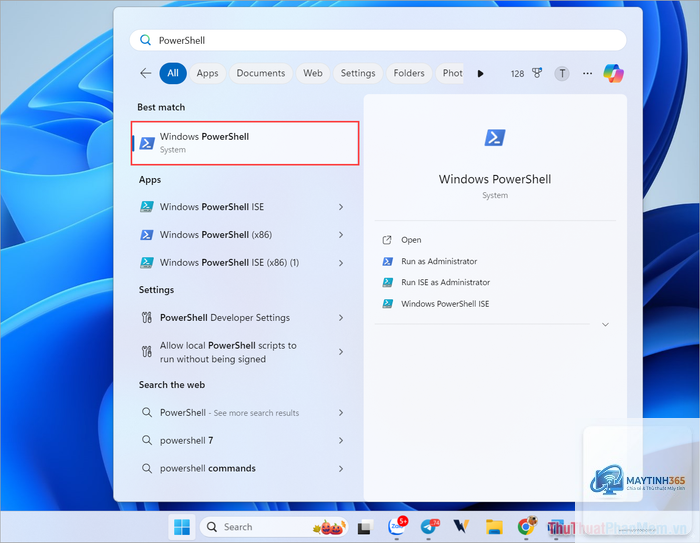This screenshot has height=543, width=700.
Task: Click the Allow local scripts tools icon
Action: tap(146, 352)
